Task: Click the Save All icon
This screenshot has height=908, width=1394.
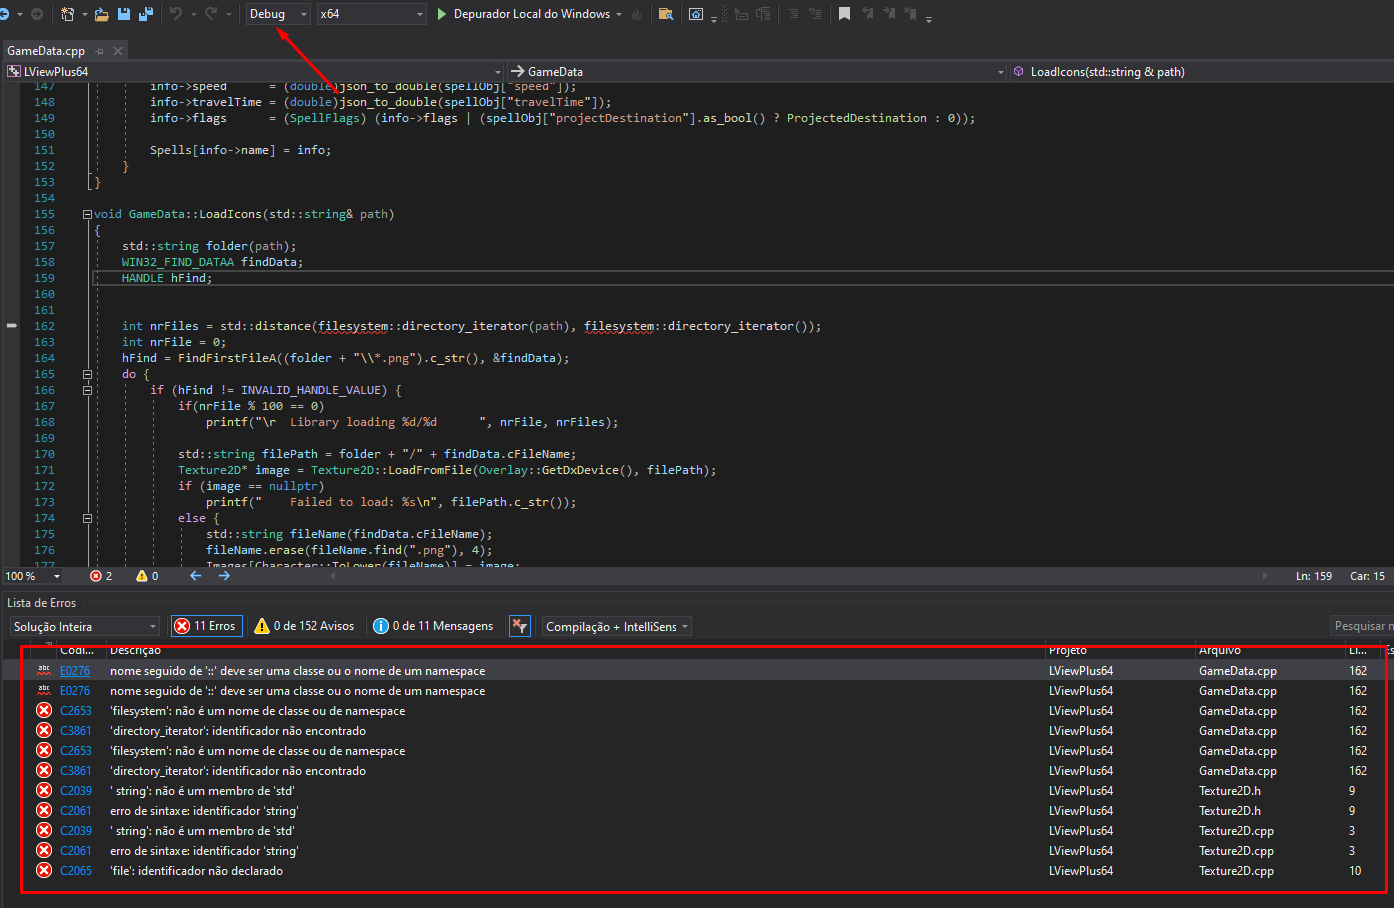Action: click(146, 14)
